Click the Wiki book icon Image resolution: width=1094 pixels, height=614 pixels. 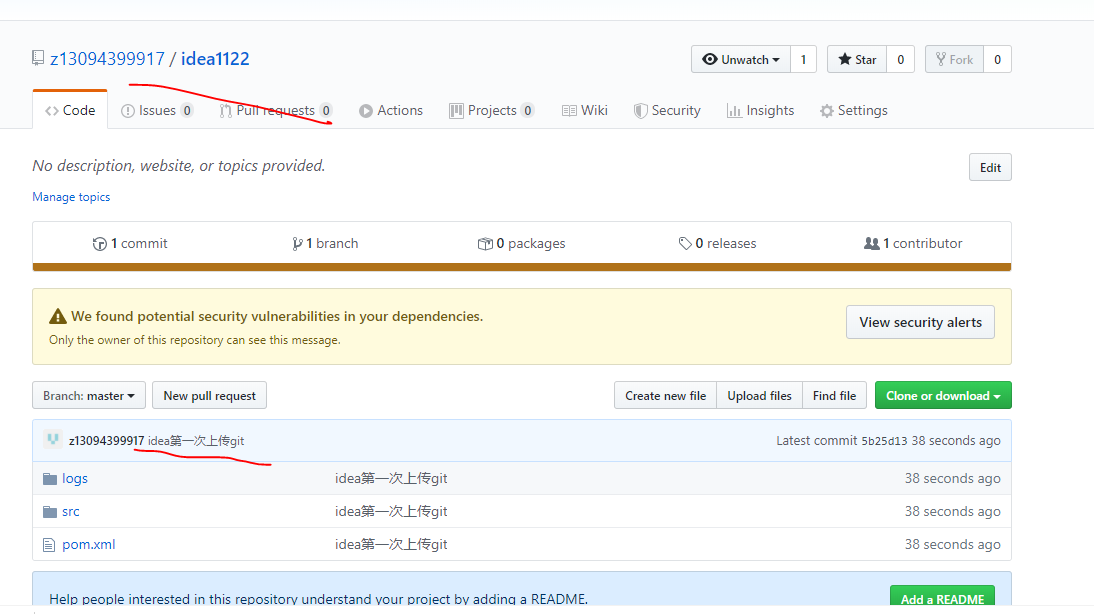569,111
